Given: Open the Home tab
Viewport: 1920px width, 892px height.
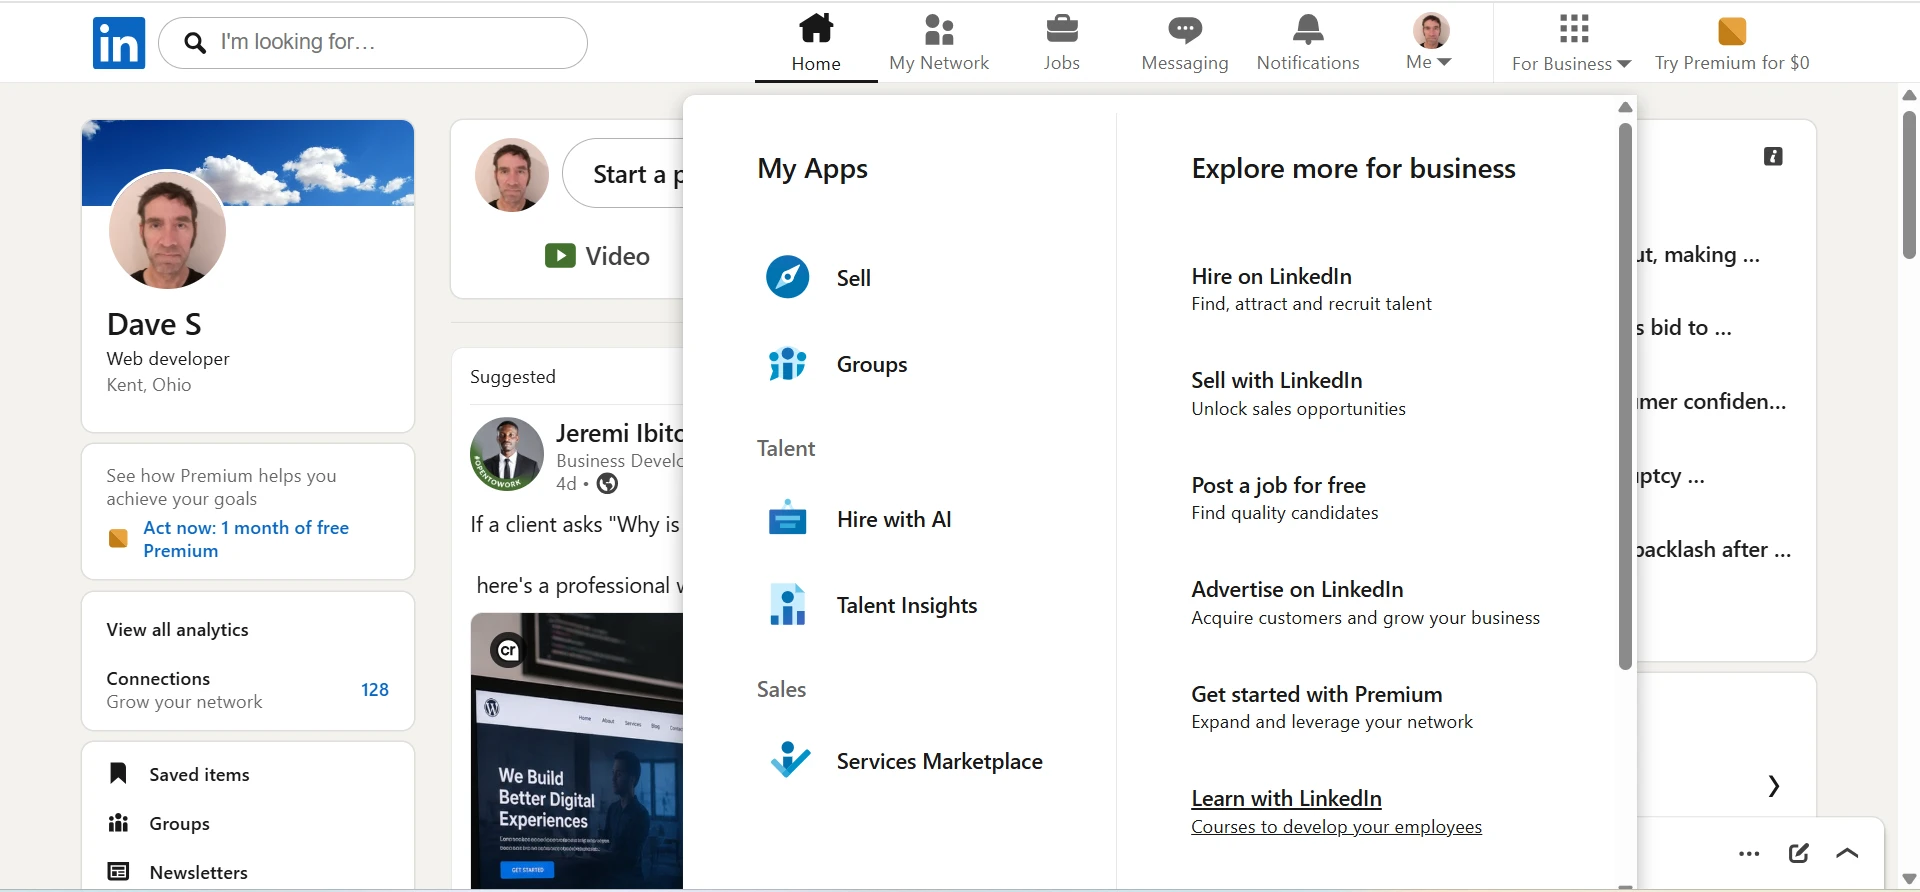Looking at the screenshot, I should pos(816,42).
